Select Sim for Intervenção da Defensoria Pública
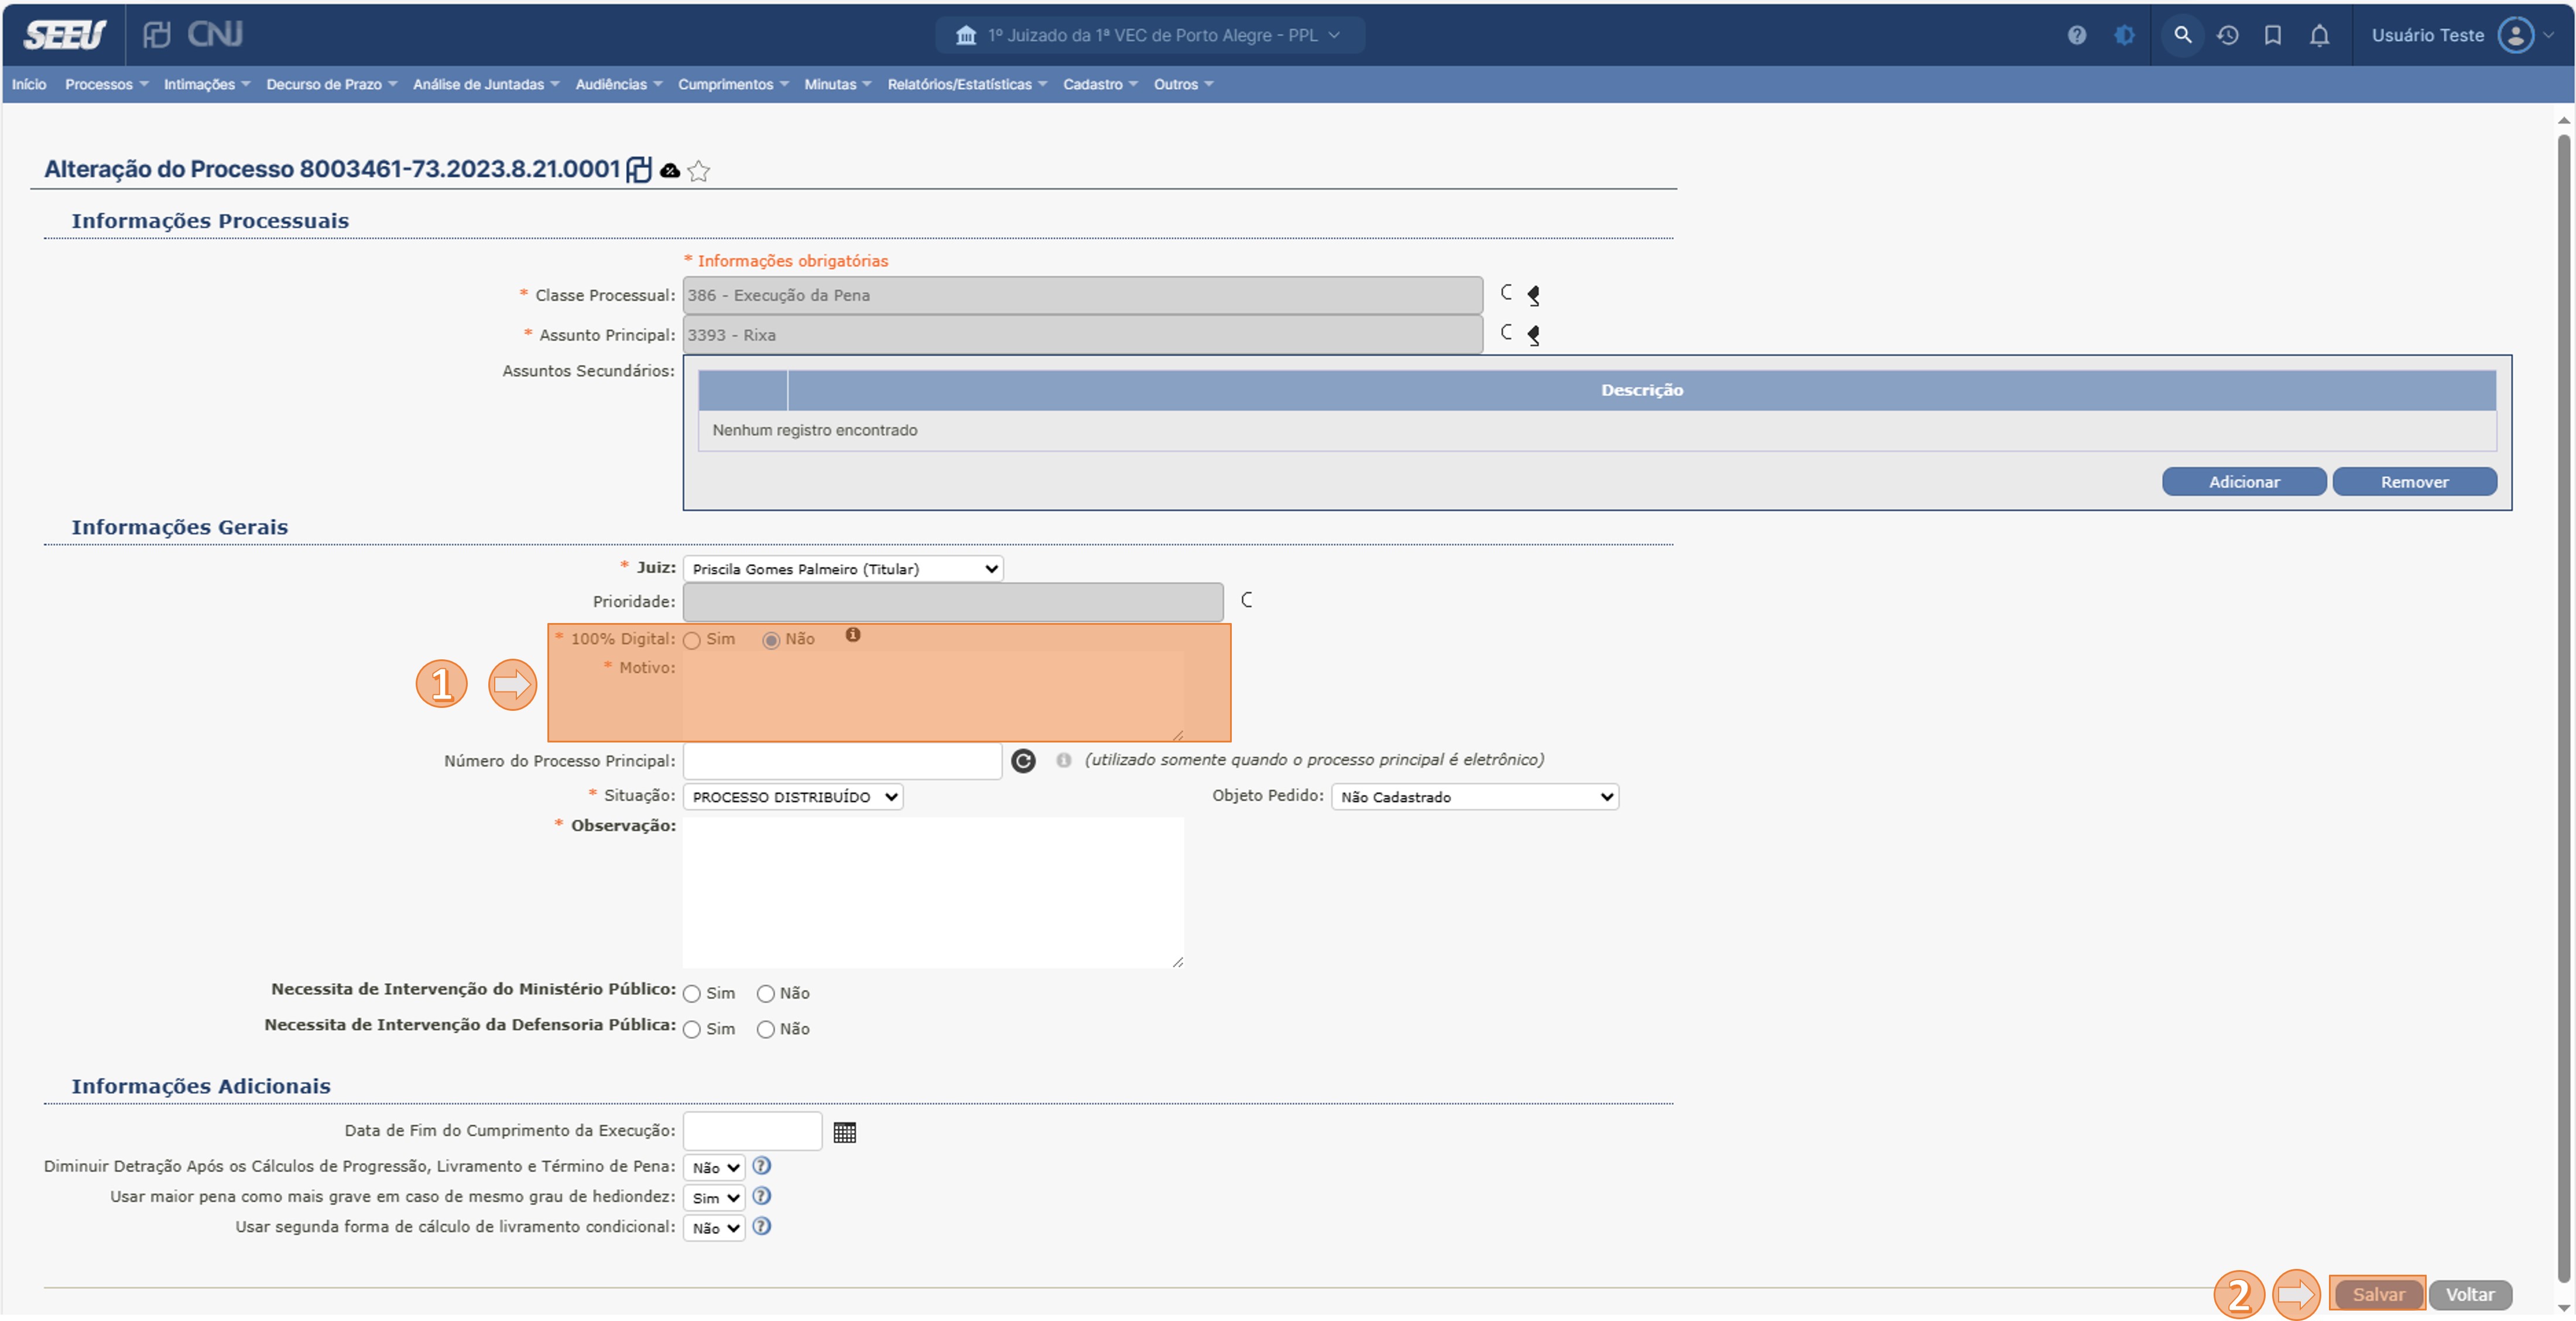This screenshot has width=2576, height=1321. (692, 1030)
